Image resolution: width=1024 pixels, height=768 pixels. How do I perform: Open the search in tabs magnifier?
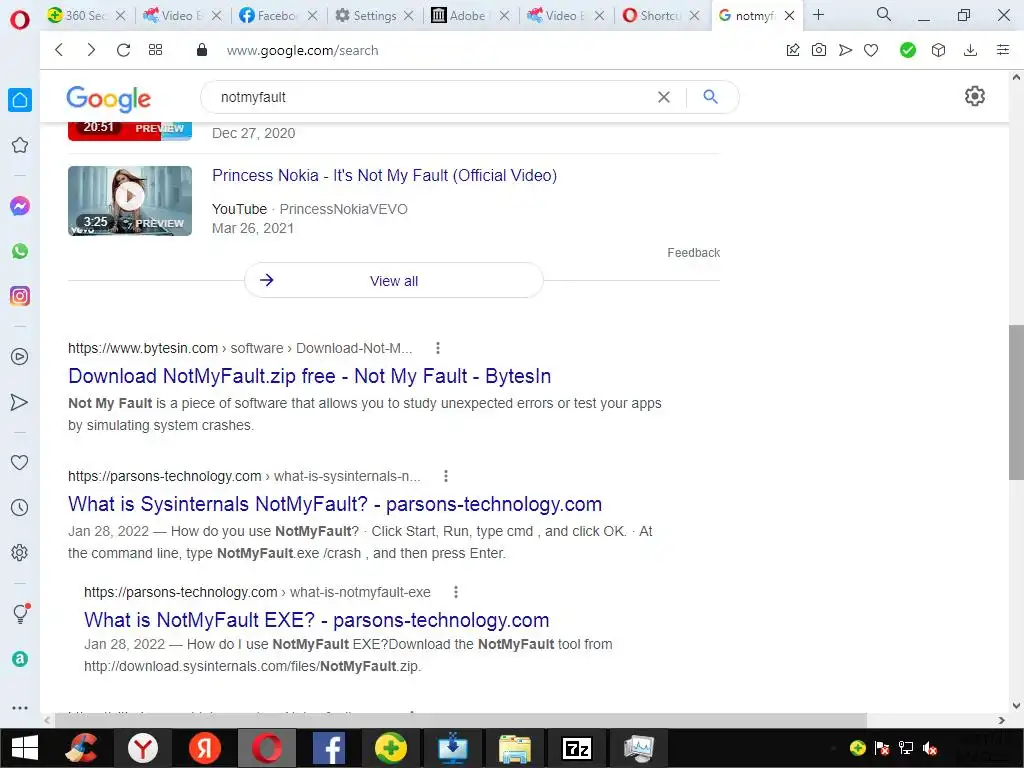tap(884, 14)
